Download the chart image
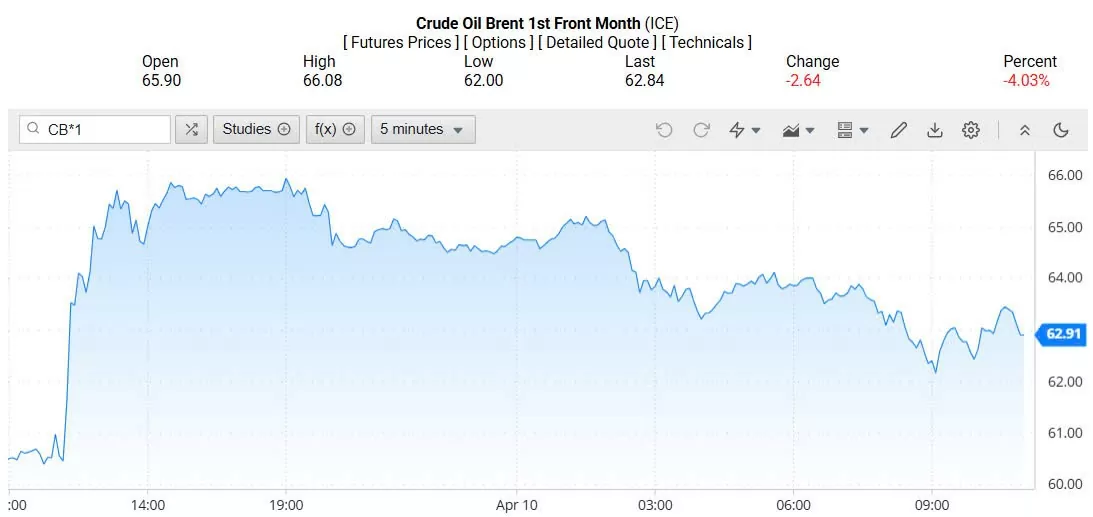 click(x=935, y=130)
